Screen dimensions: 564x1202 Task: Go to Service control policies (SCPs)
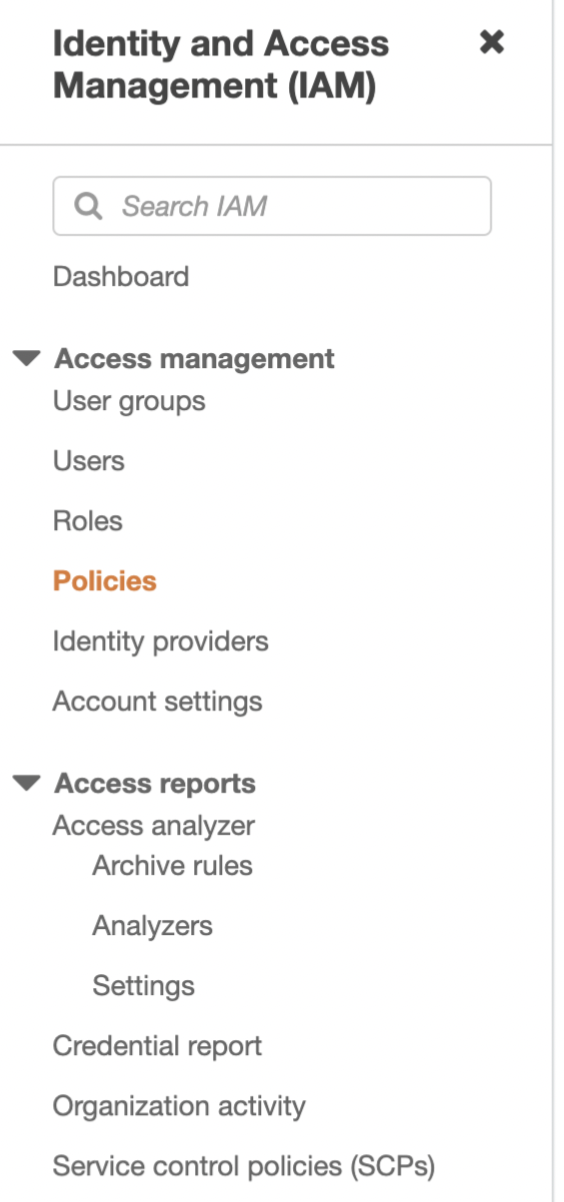click(244, 1166)
